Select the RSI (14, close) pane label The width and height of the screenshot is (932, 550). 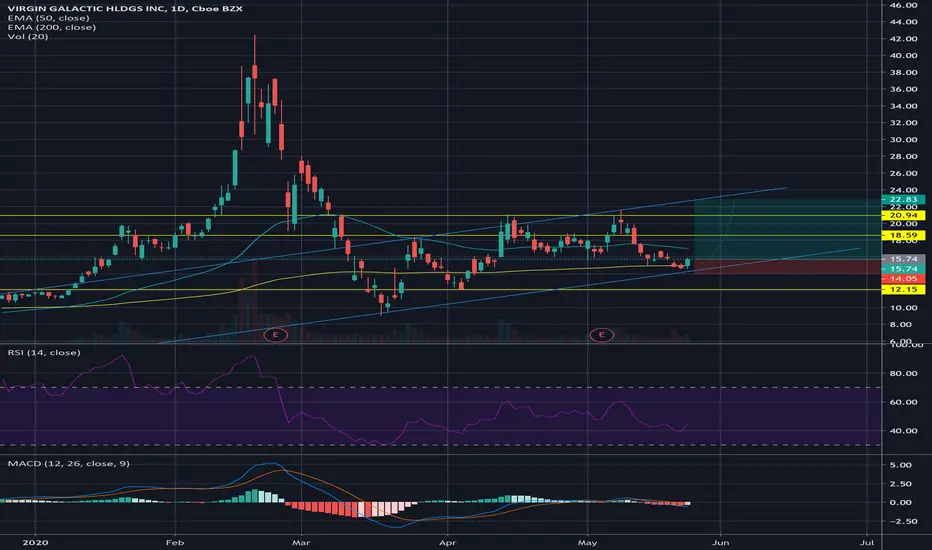(43, 353)
